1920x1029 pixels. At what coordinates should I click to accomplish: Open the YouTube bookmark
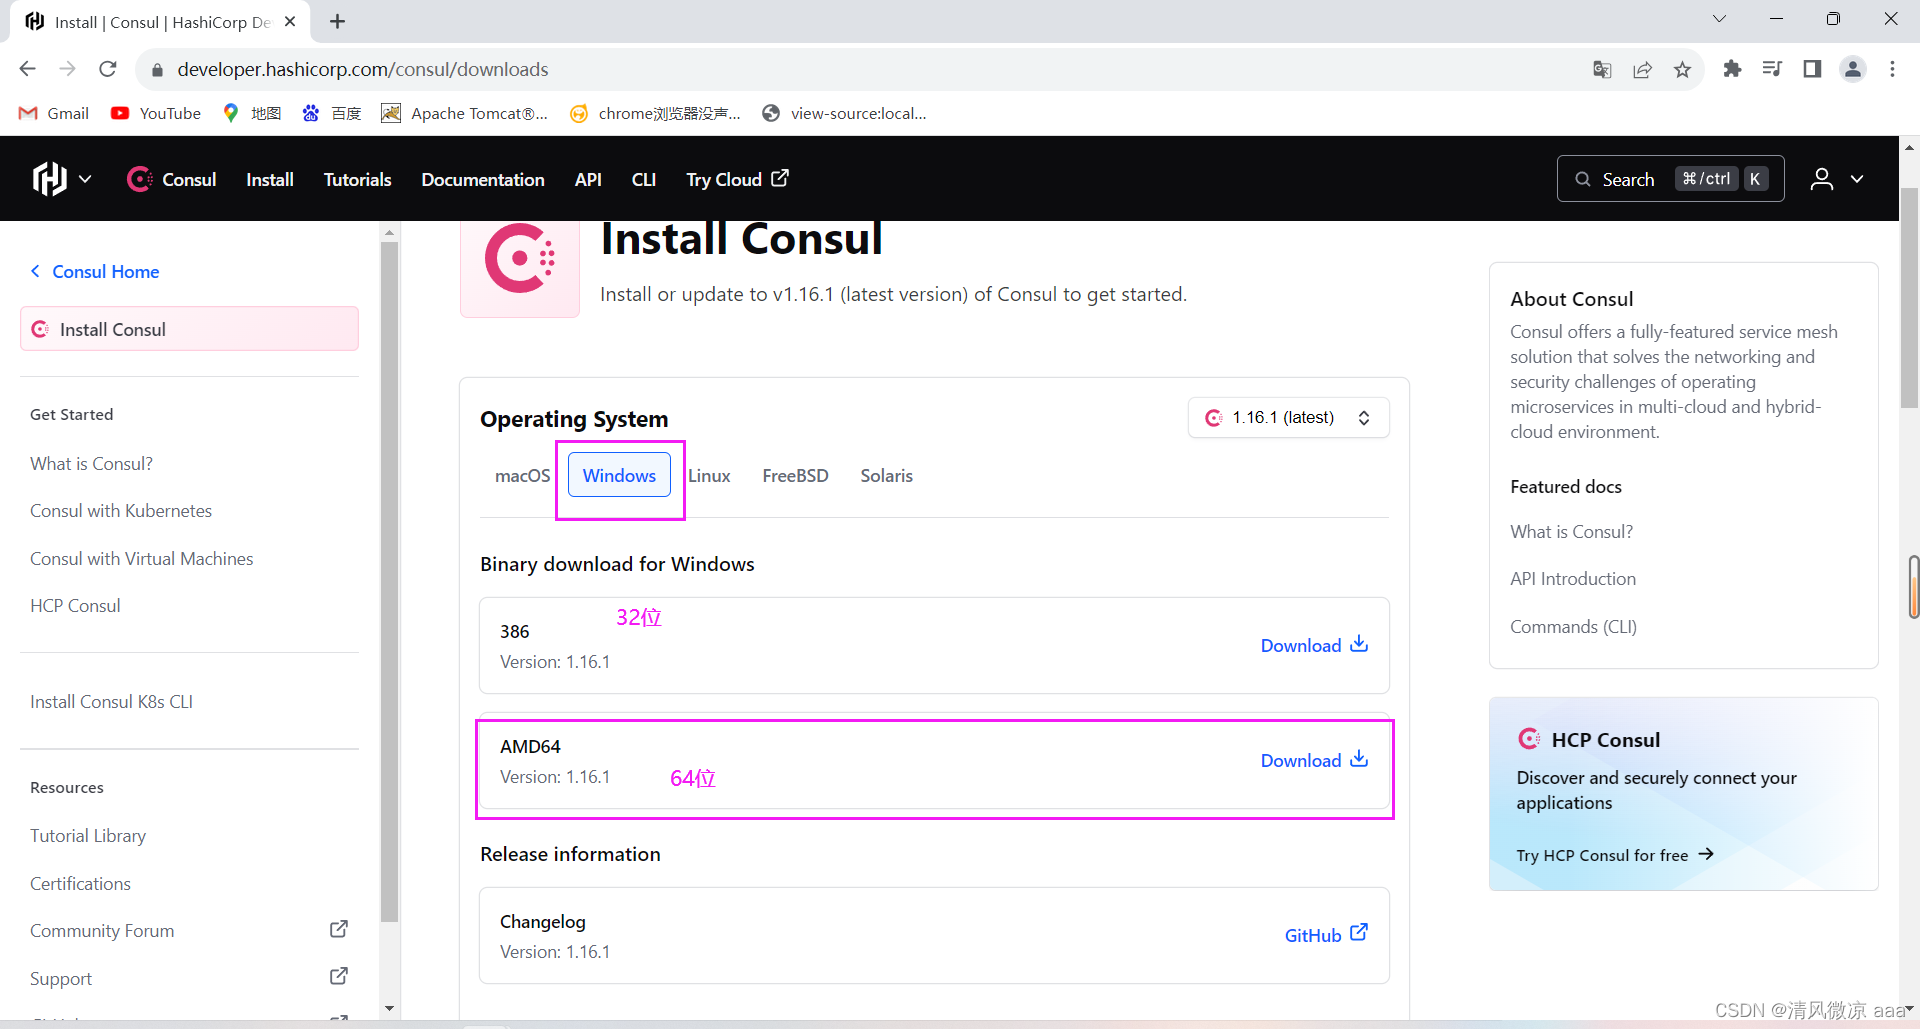point(156,113)
